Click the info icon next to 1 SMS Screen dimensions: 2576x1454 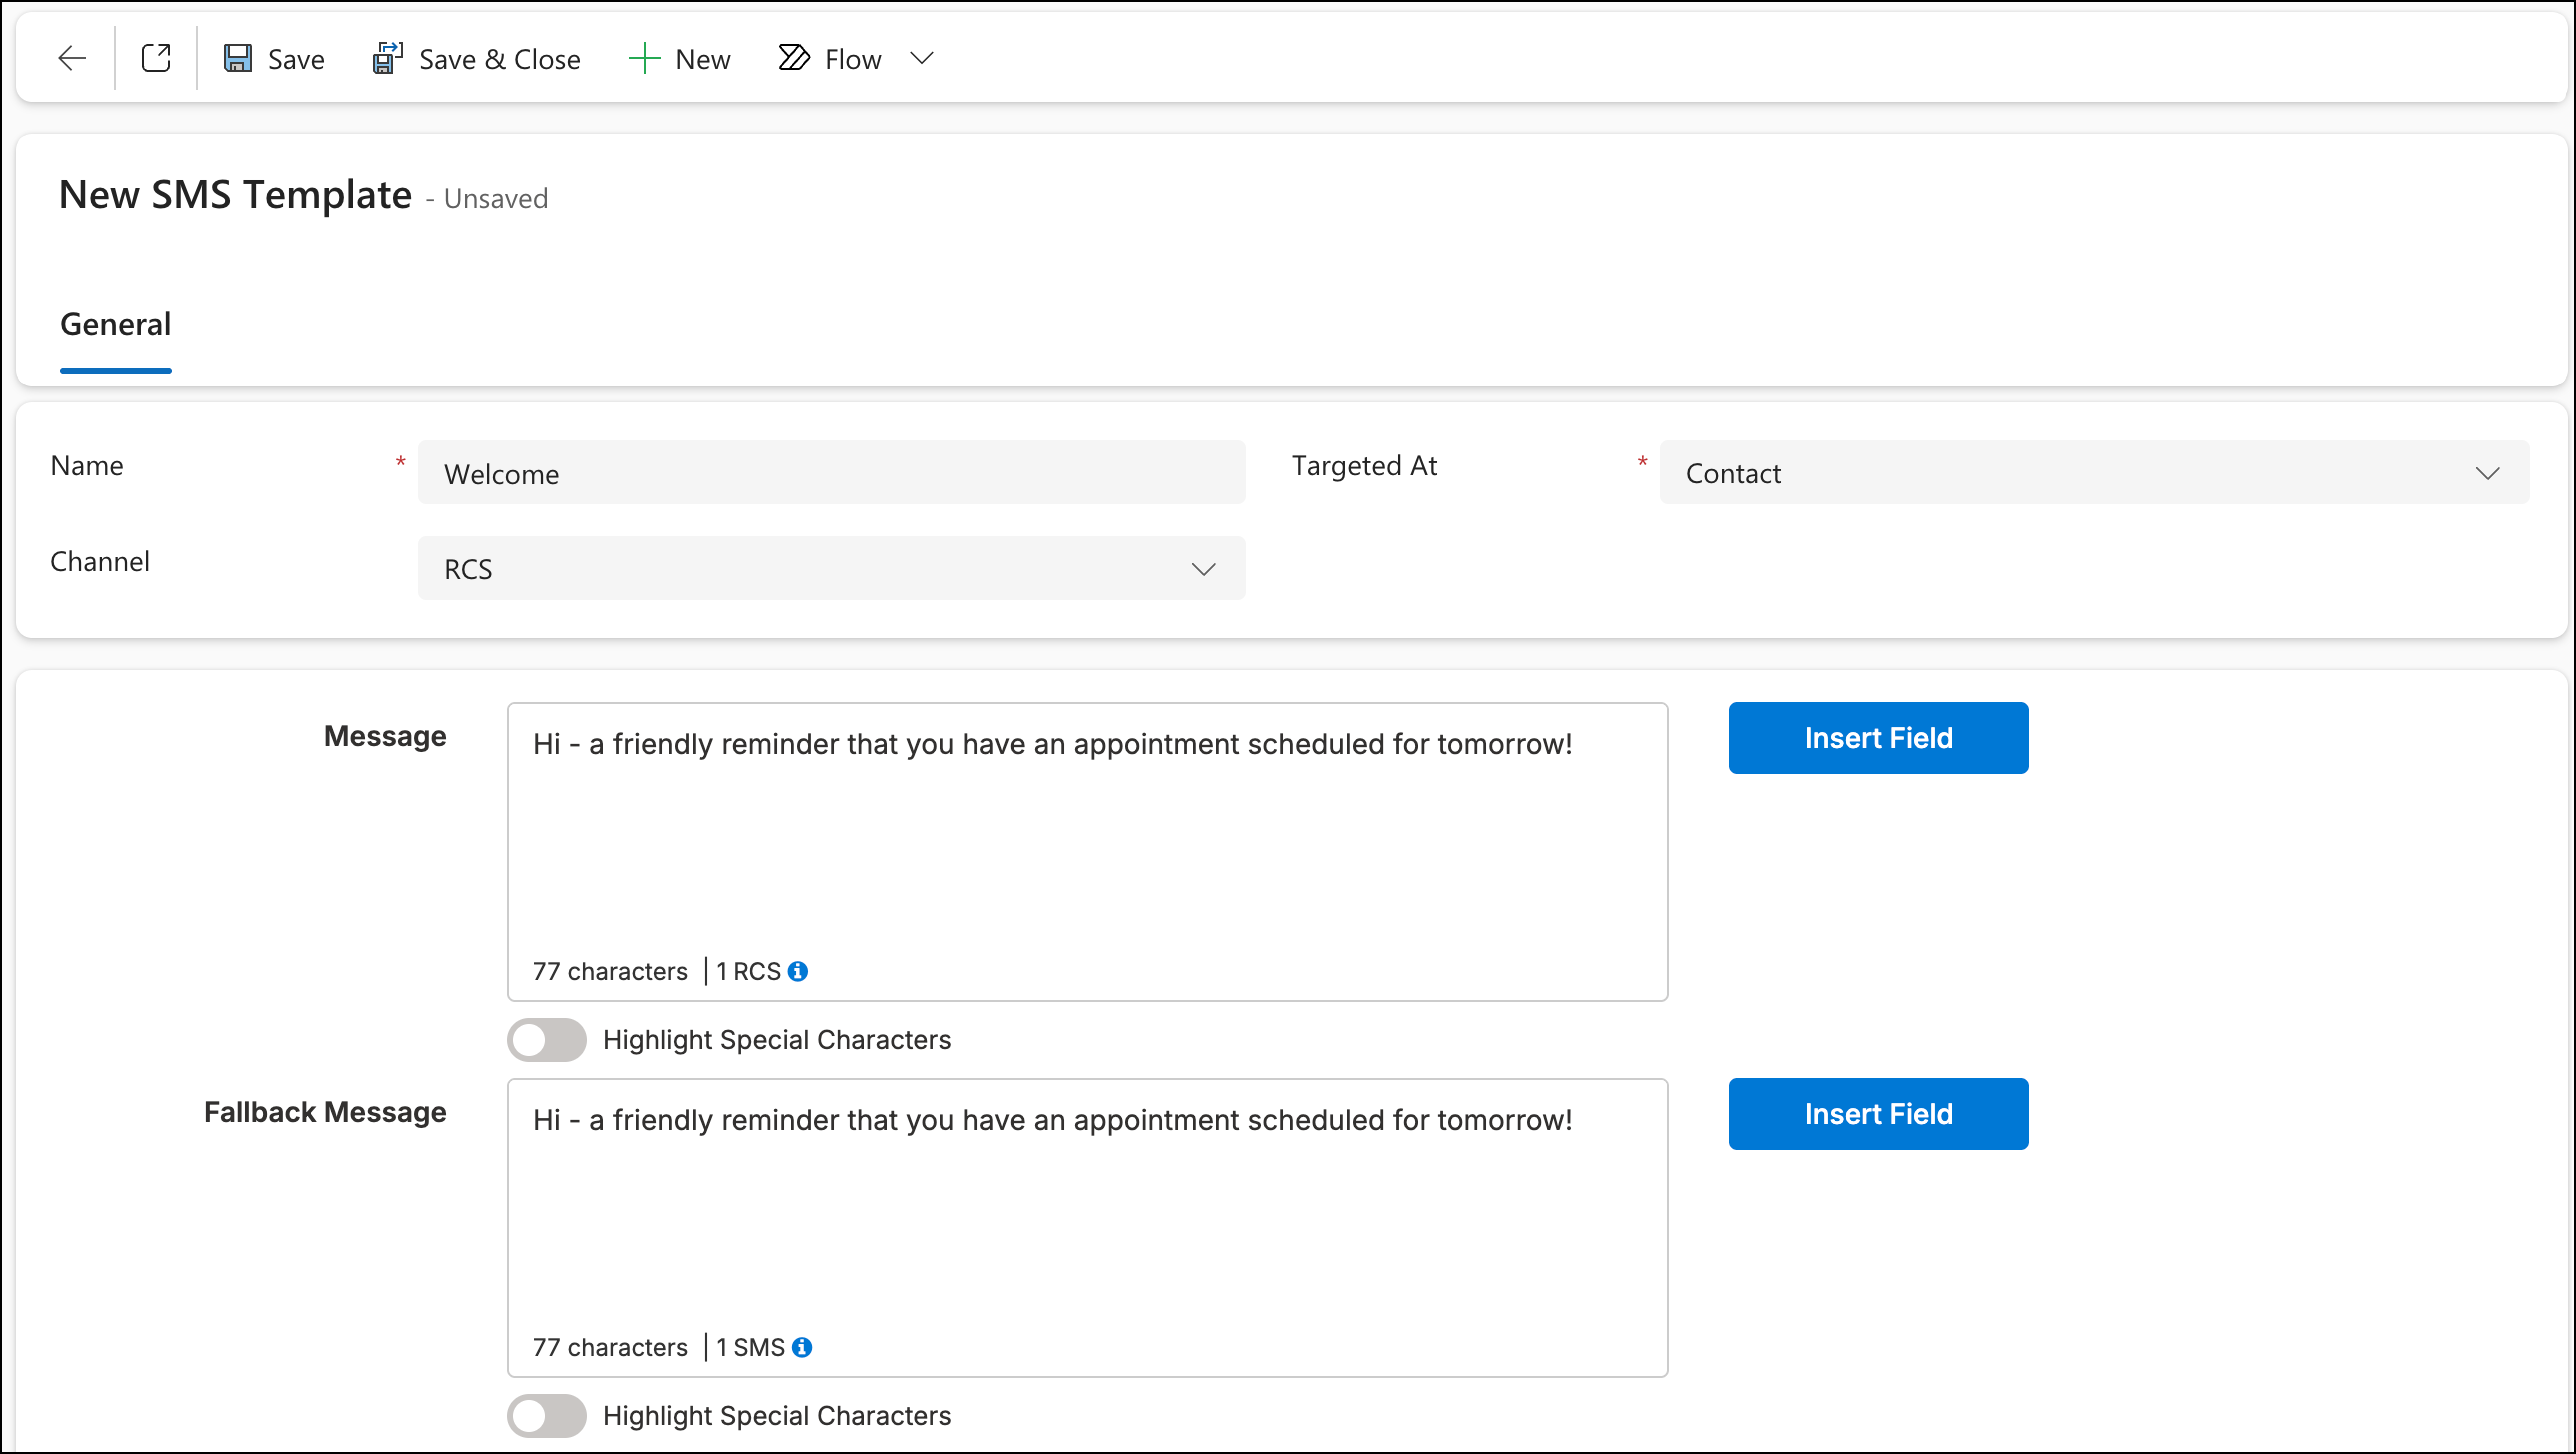(802, 1347)
